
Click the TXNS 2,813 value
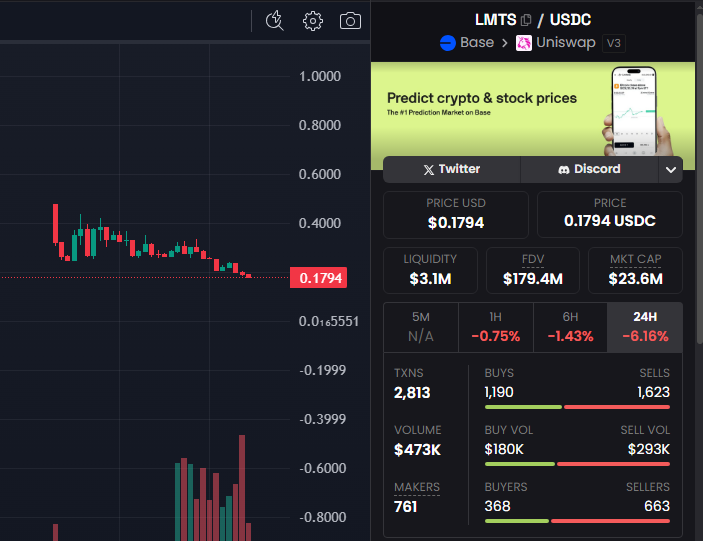(x=412, y=393)
